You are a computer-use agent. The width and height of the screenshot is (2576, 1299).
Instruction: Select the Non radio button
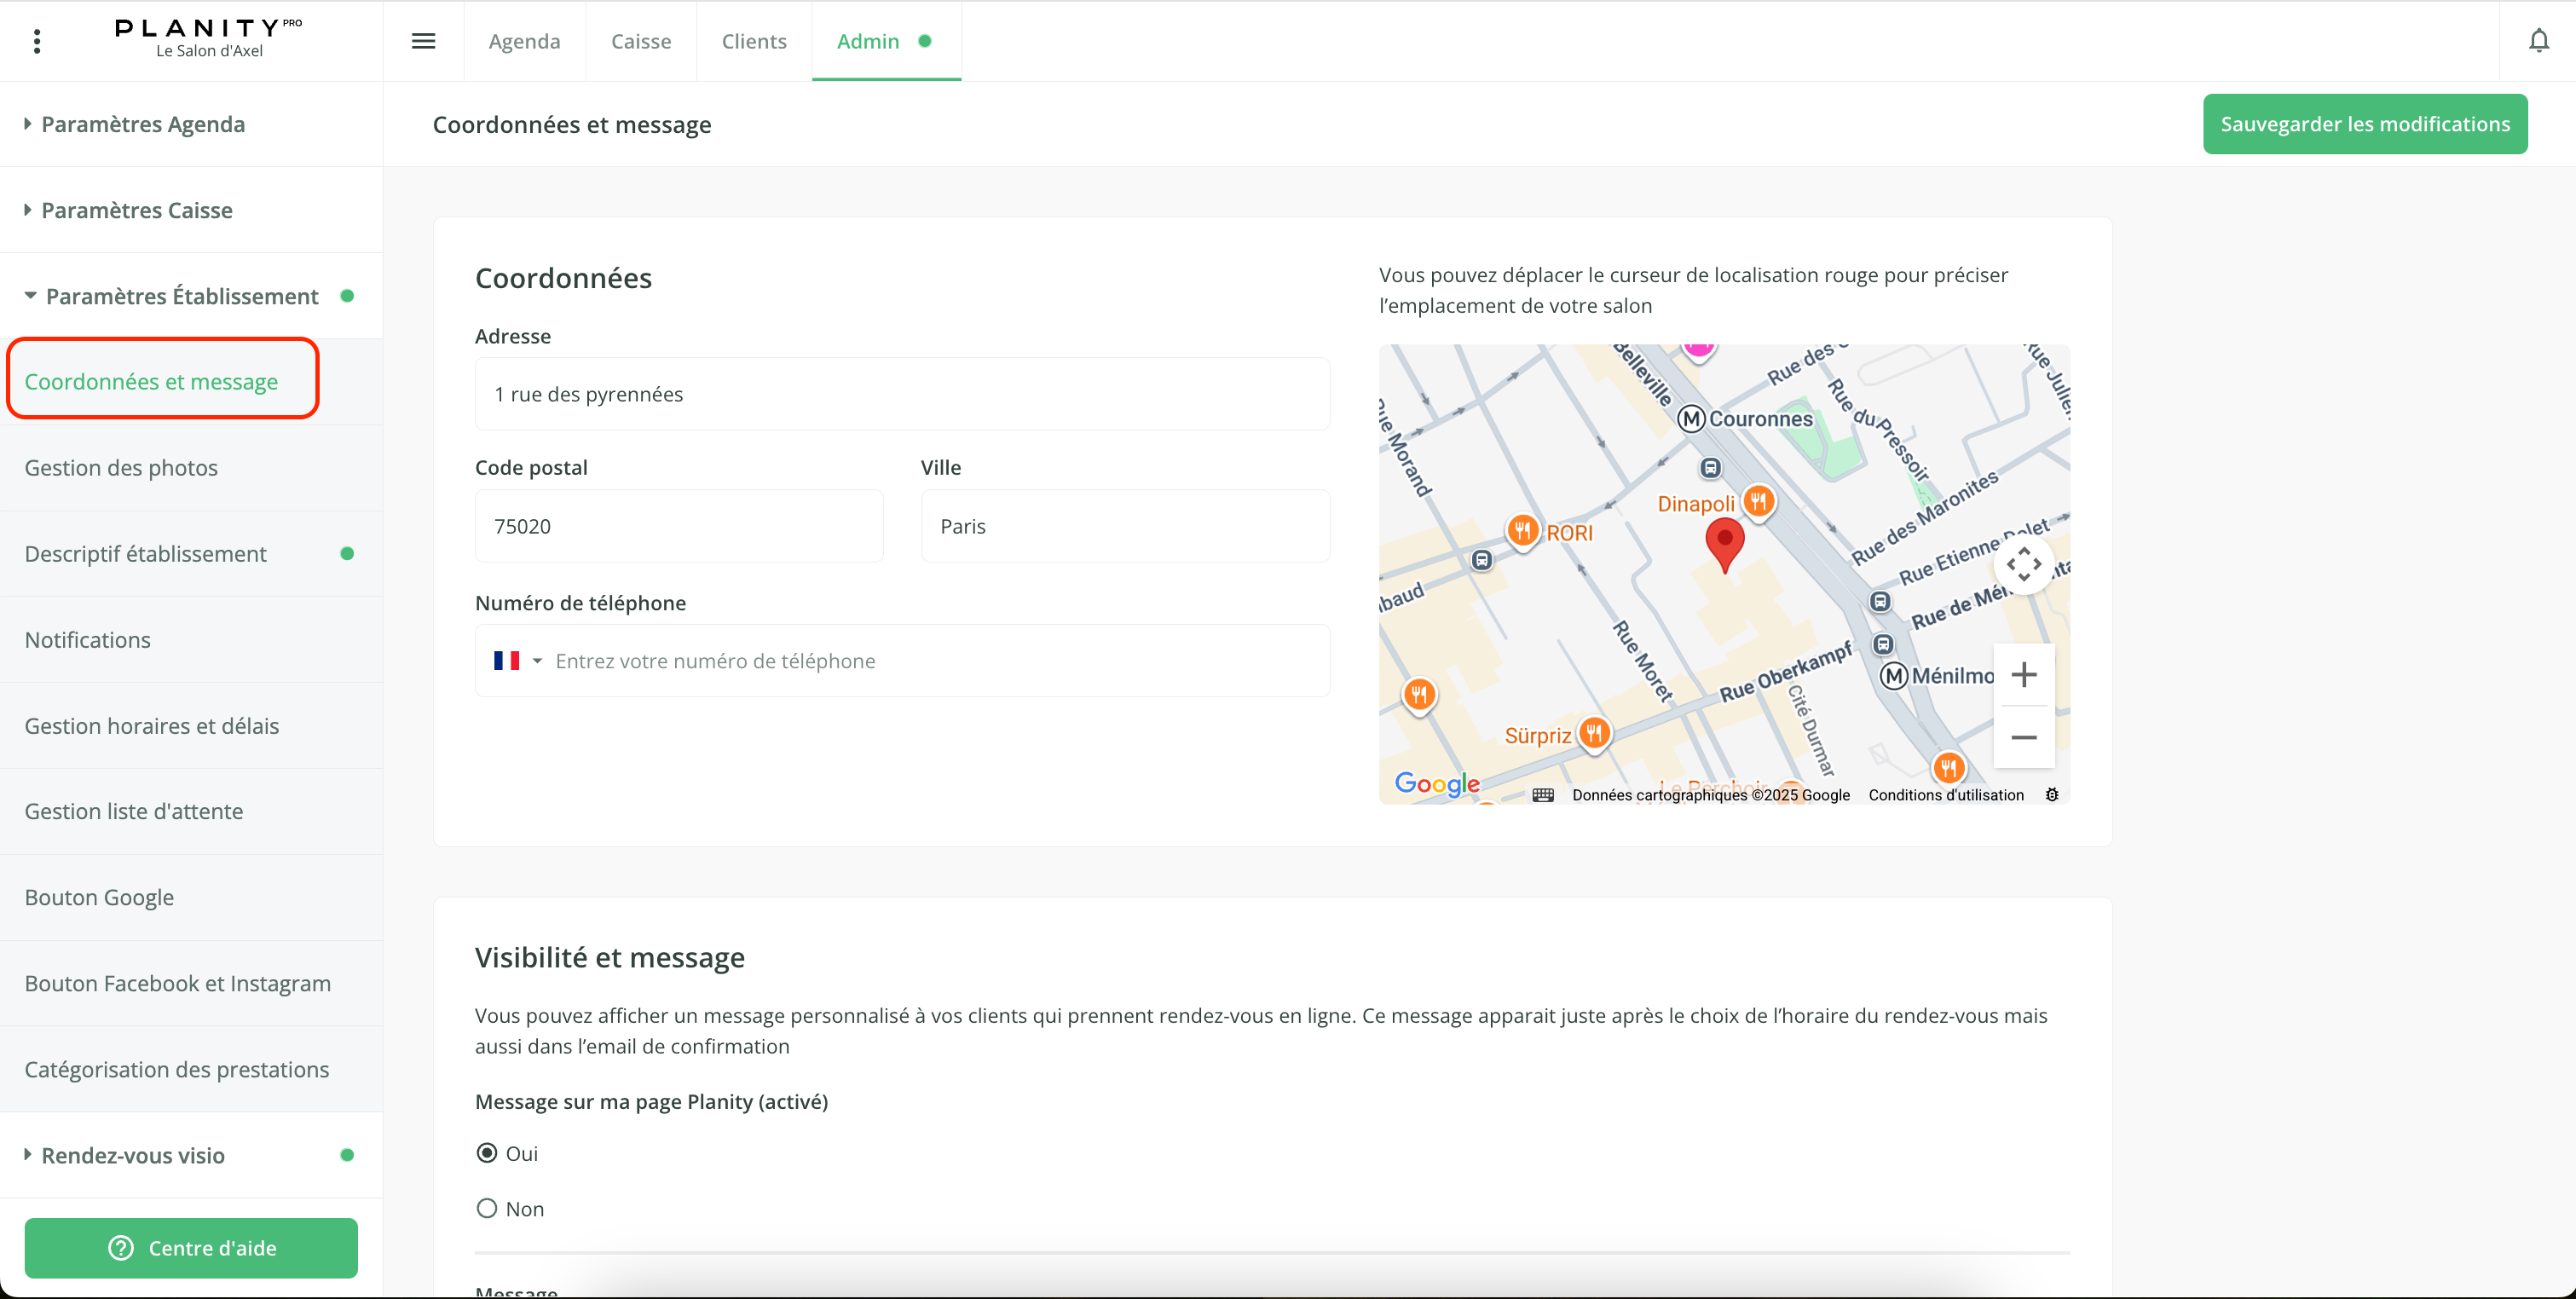(x=487, y=1208)
